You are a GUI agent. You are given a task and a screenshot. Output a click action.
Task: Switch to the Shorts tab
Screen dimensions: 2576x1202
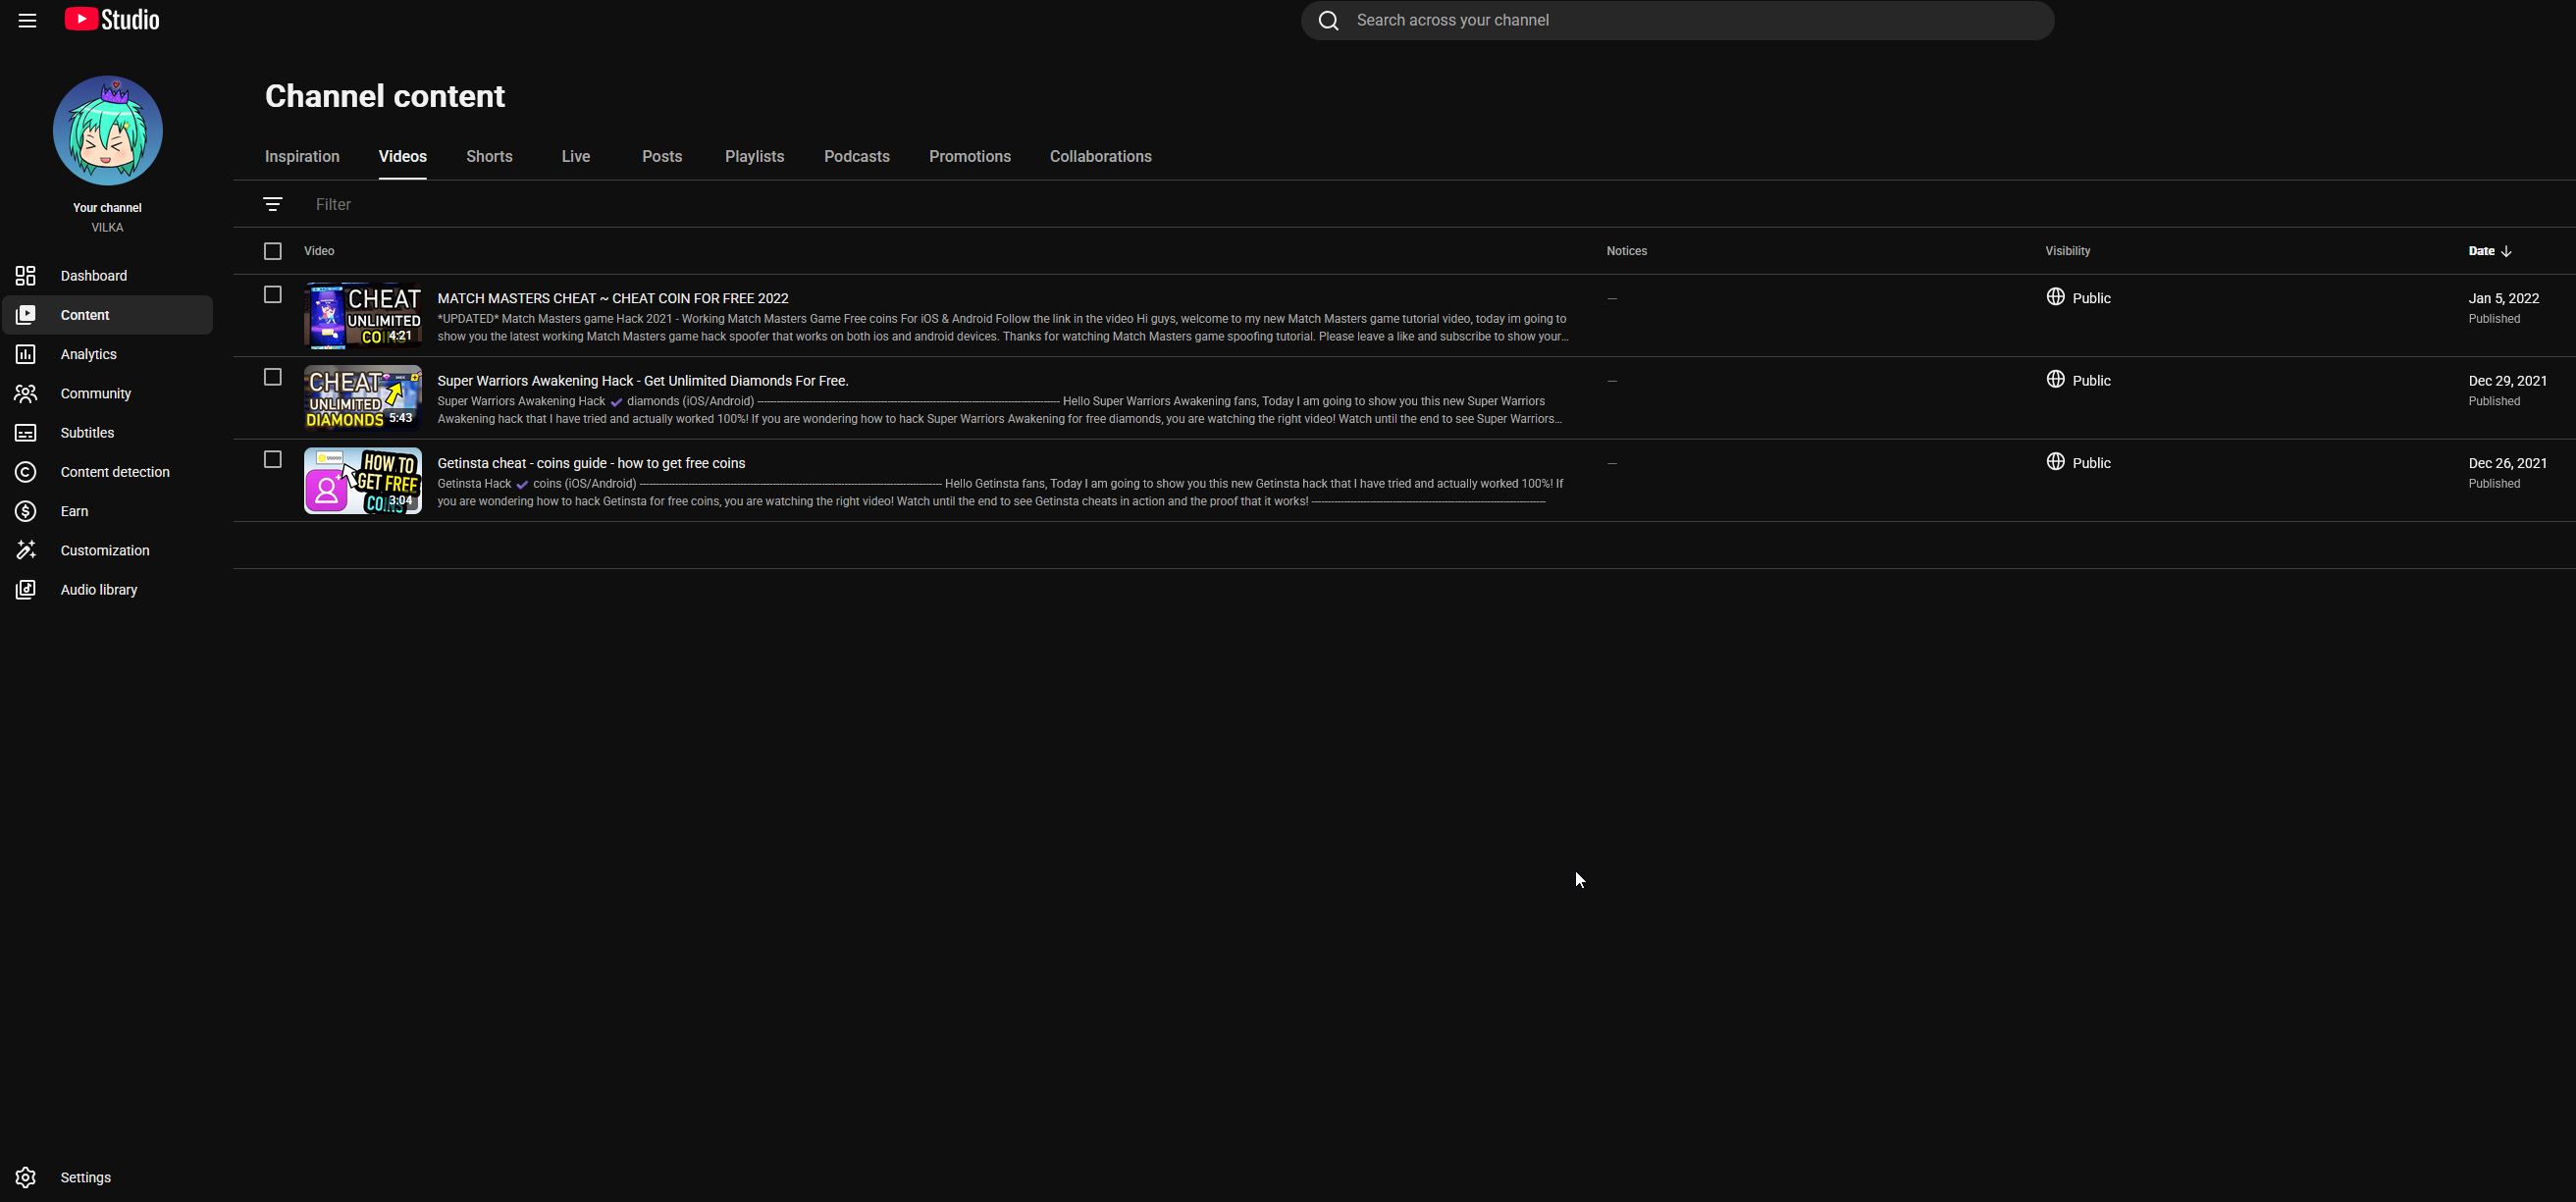pos(489,157)
